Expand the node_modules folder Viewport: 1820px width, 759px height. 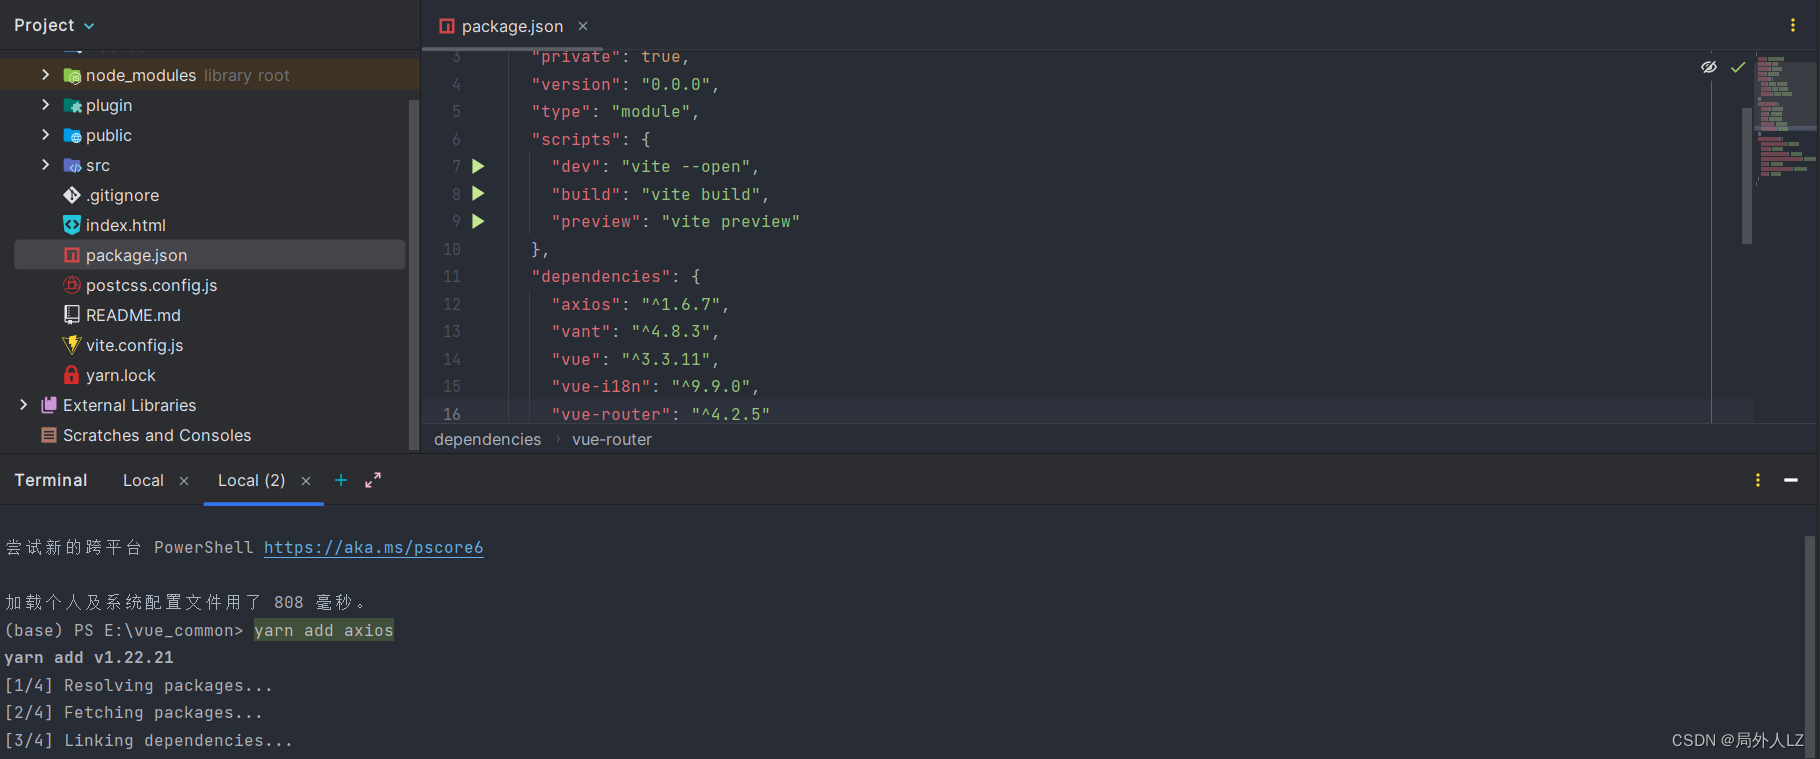(45, 75)
